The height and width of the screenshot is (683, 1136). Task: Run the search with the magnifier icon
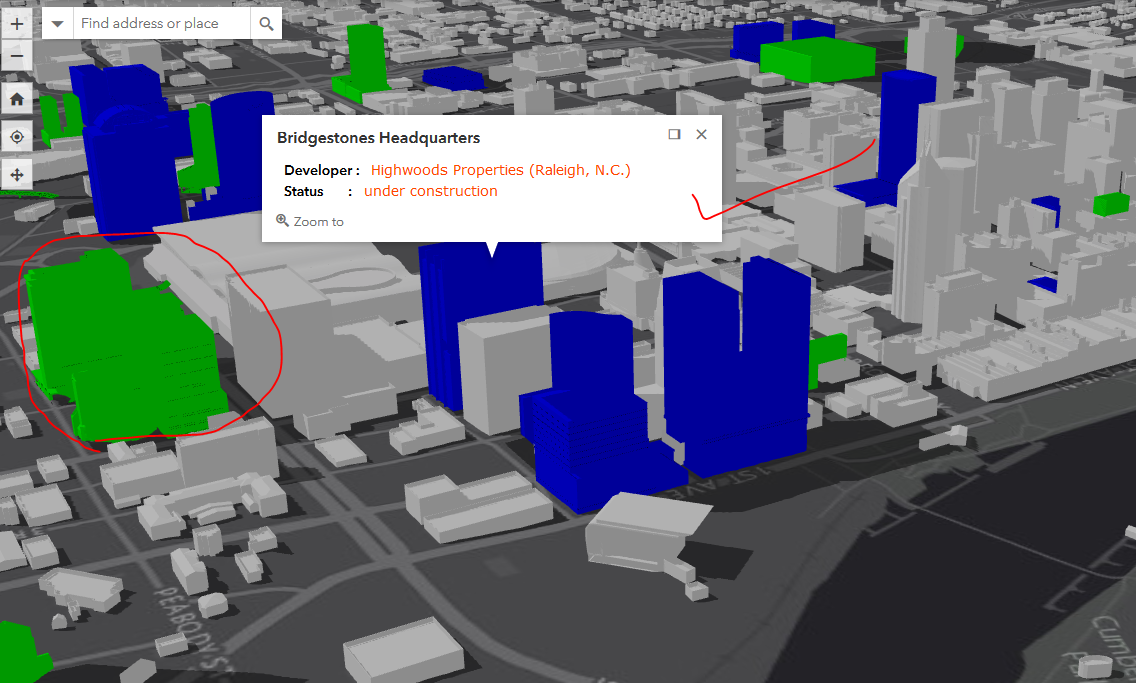pos(266,23)
